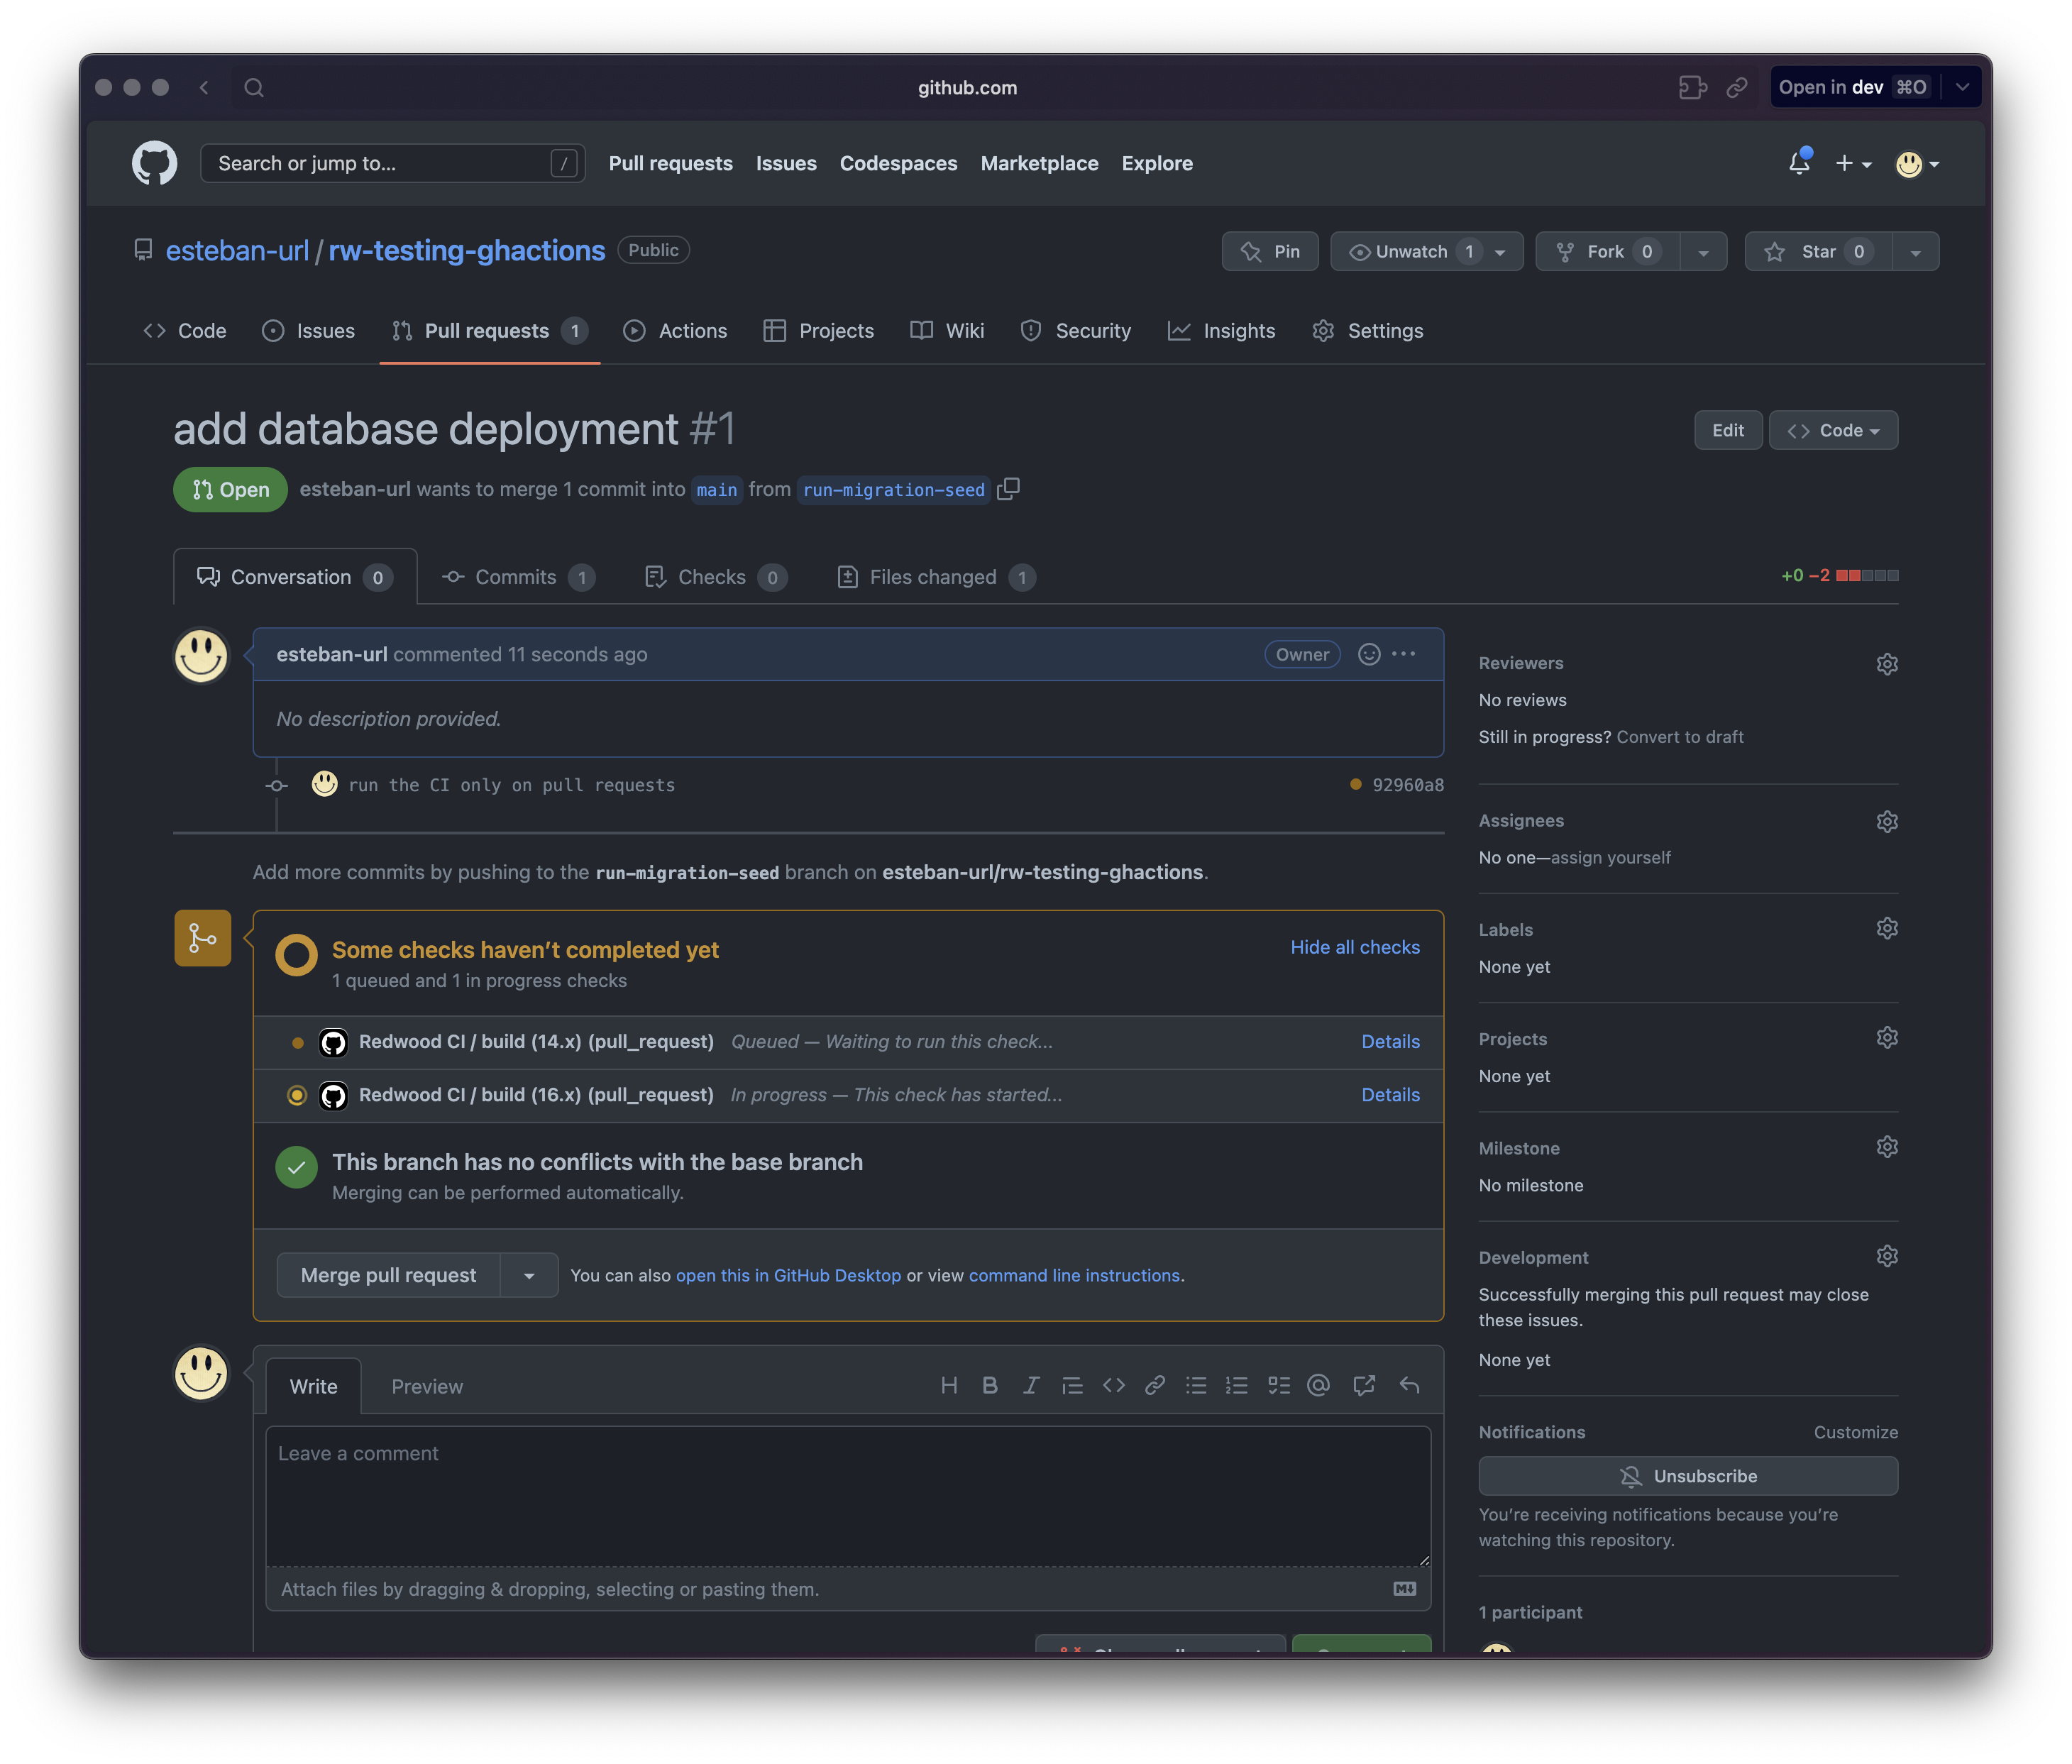Open Reviewers settings gear

click(1886, 664)
